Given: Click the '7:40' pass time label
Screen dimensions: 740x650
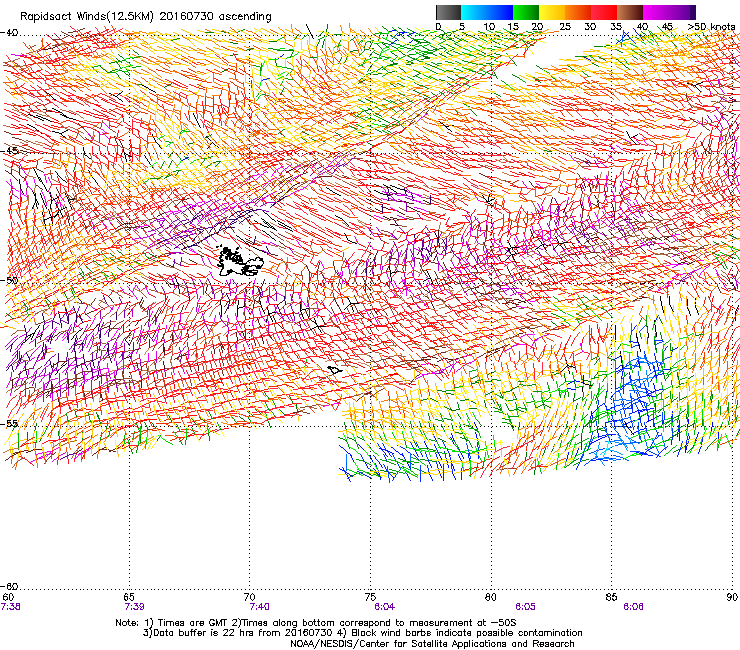Looking at the screenshot, I should (260, 607).
